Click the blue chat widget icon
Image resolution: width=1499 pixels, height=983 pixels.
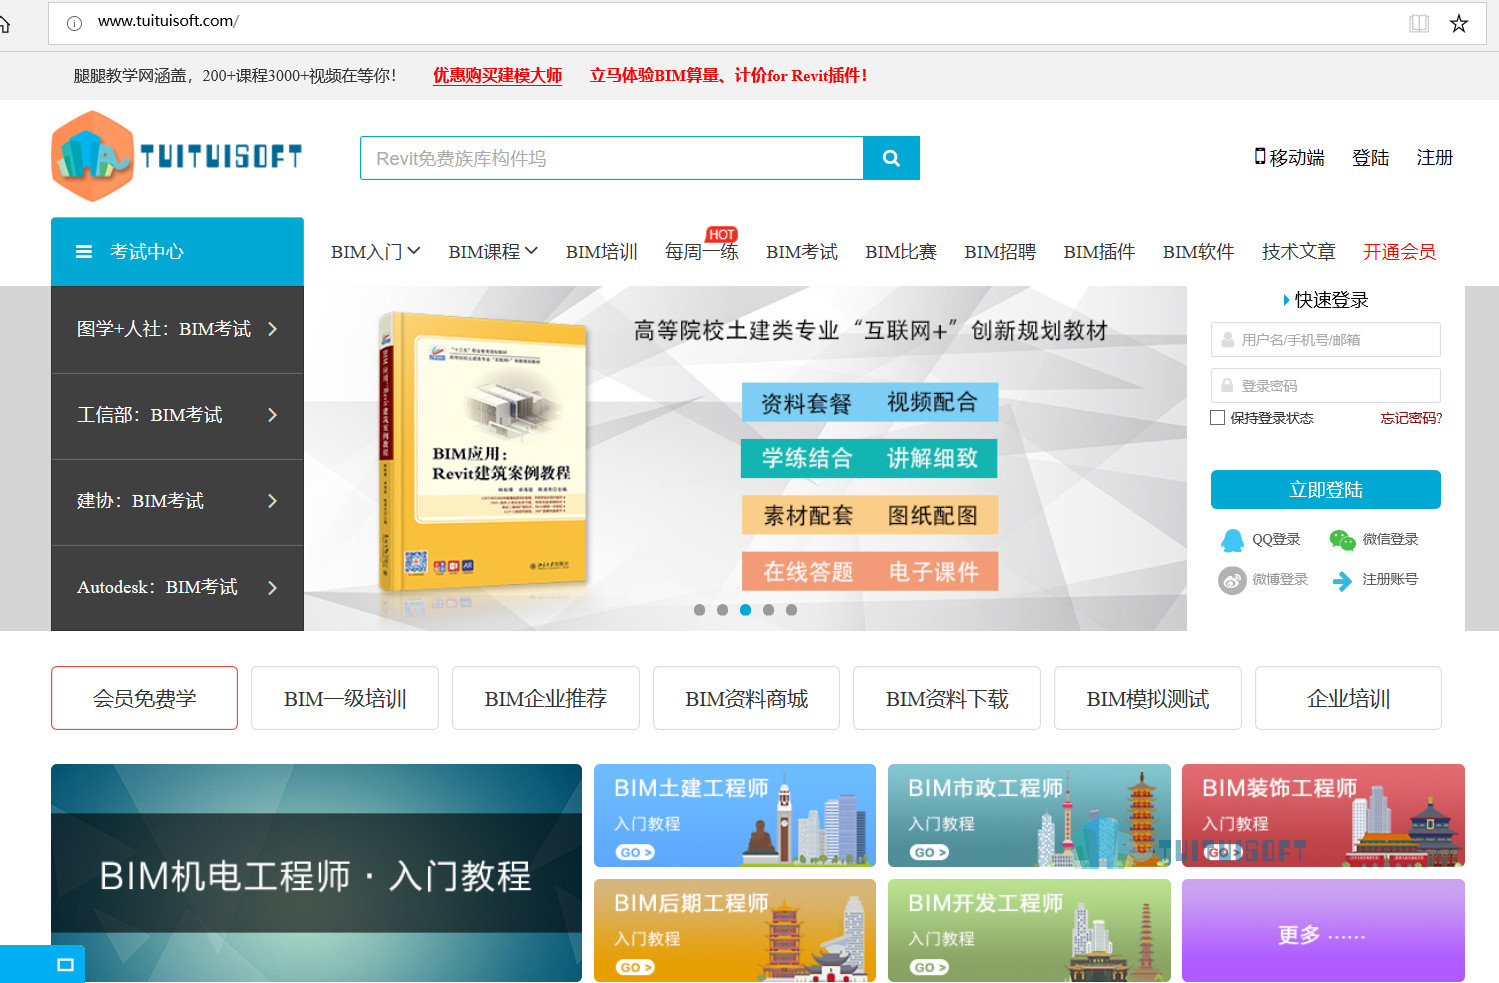pyautogui.click(x=66, y=964)
